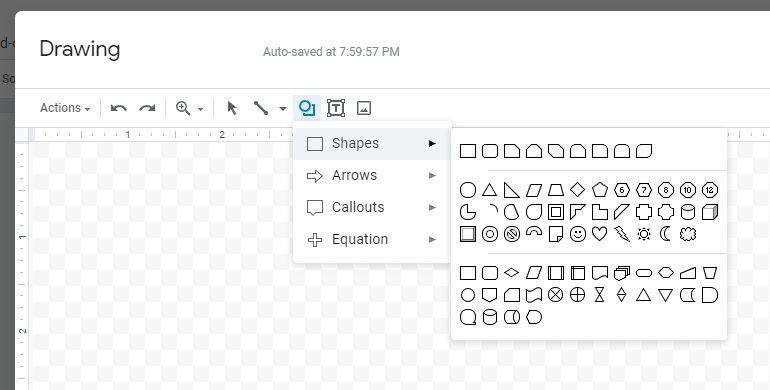Select the sun shape
The width and height of the screenshot is (770, 390).
644,234
